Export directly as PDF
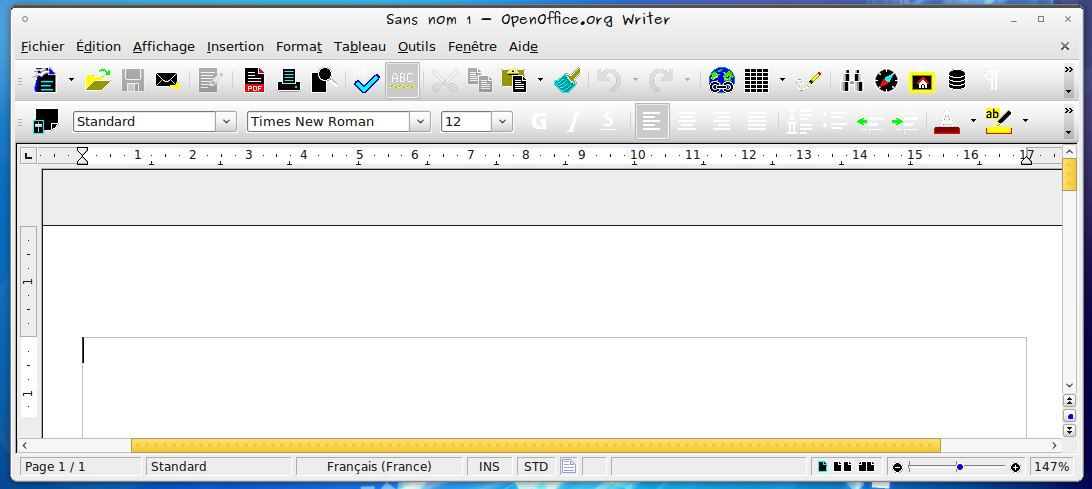This screenshot has width=1092, height=489. [254, 80]
